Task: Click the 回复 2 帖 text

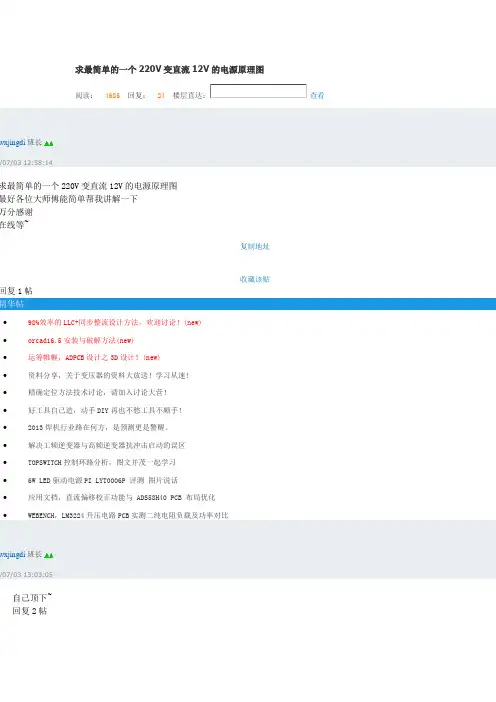Action: [x=30, y=611]
